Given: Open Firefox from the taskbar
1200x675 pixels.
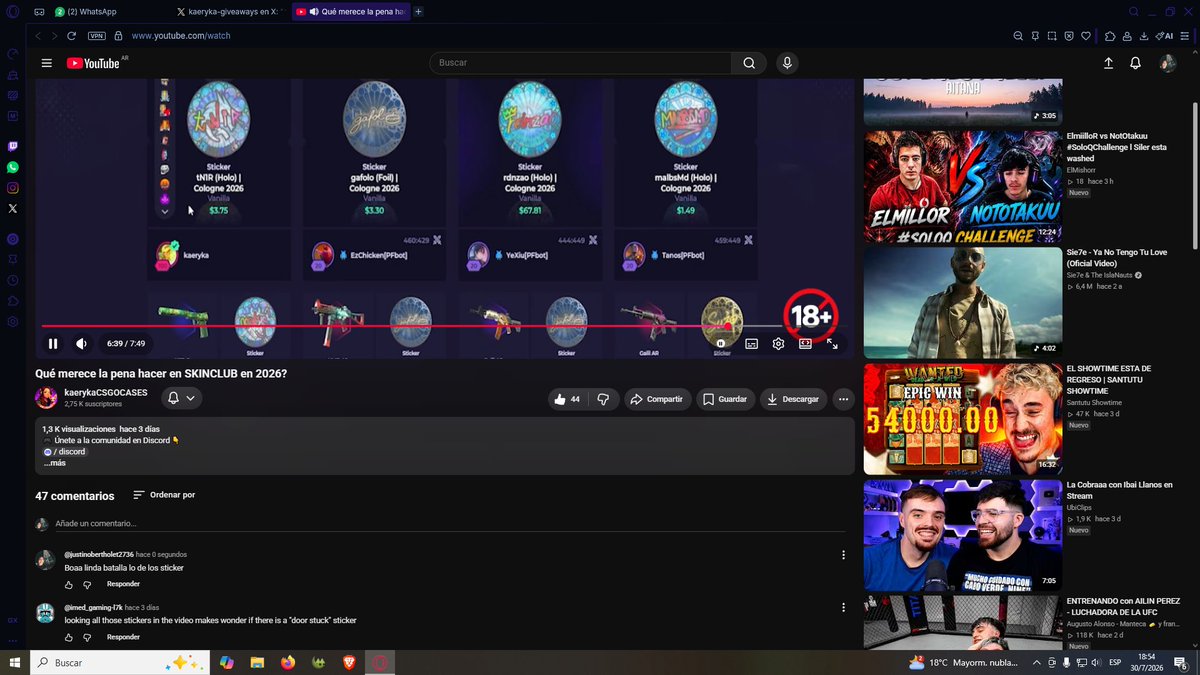Looking at the screenshot, I should (x=288, y=663).
